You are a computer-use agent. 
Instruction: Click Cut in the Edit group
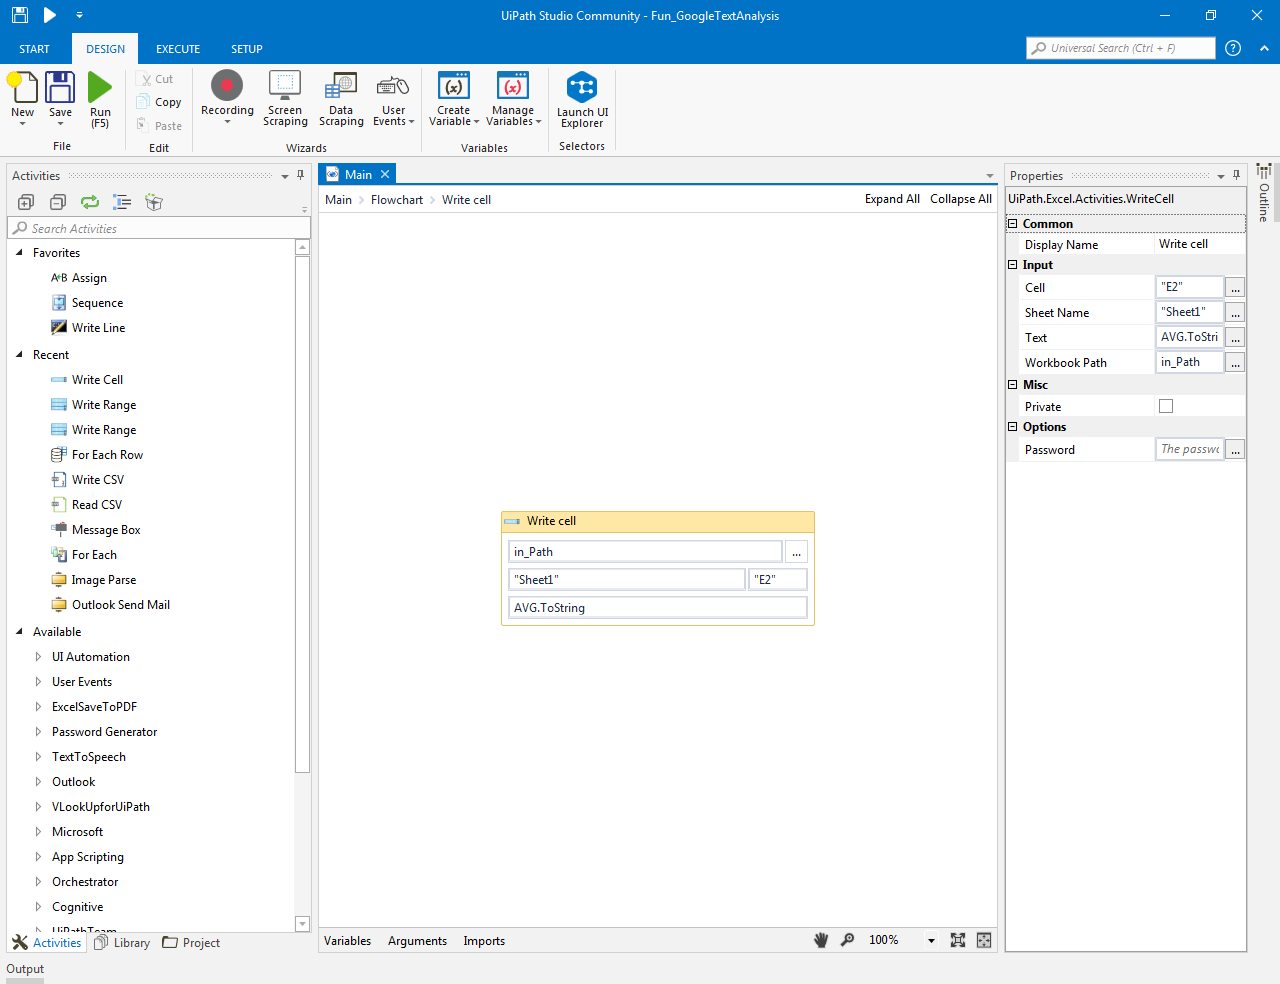[157, 79]
